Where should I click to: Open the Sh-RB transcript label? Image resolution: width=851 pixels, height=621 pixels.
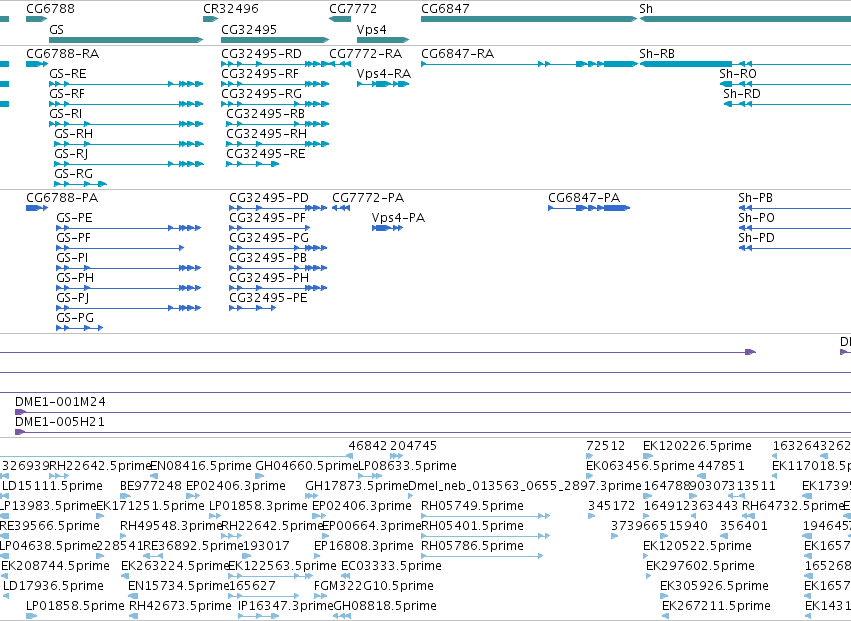(657, 54)
